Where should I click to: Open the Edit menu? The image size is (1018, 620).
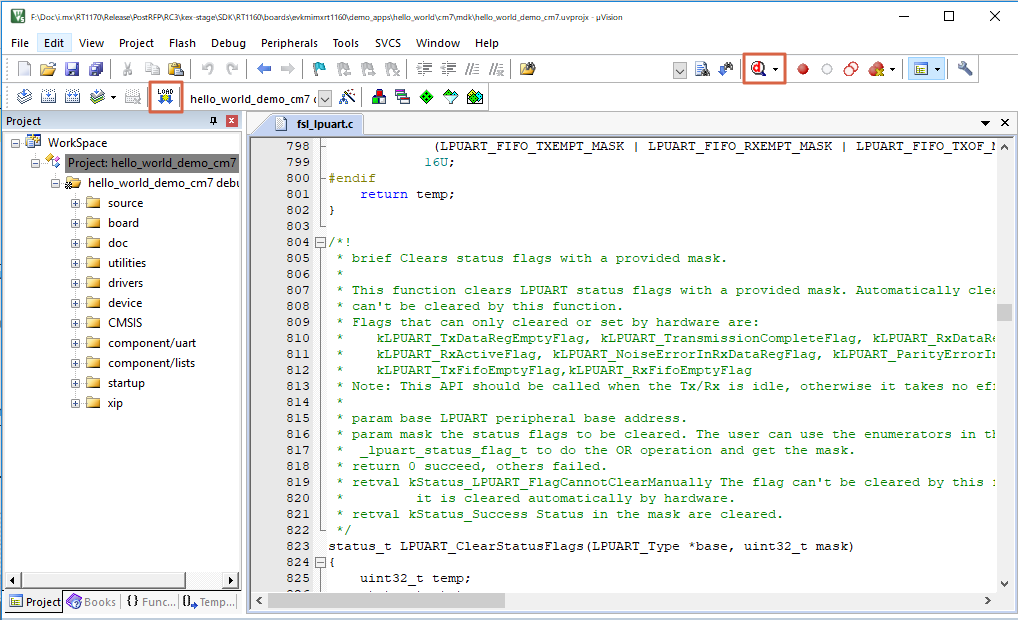pos(54,43)
